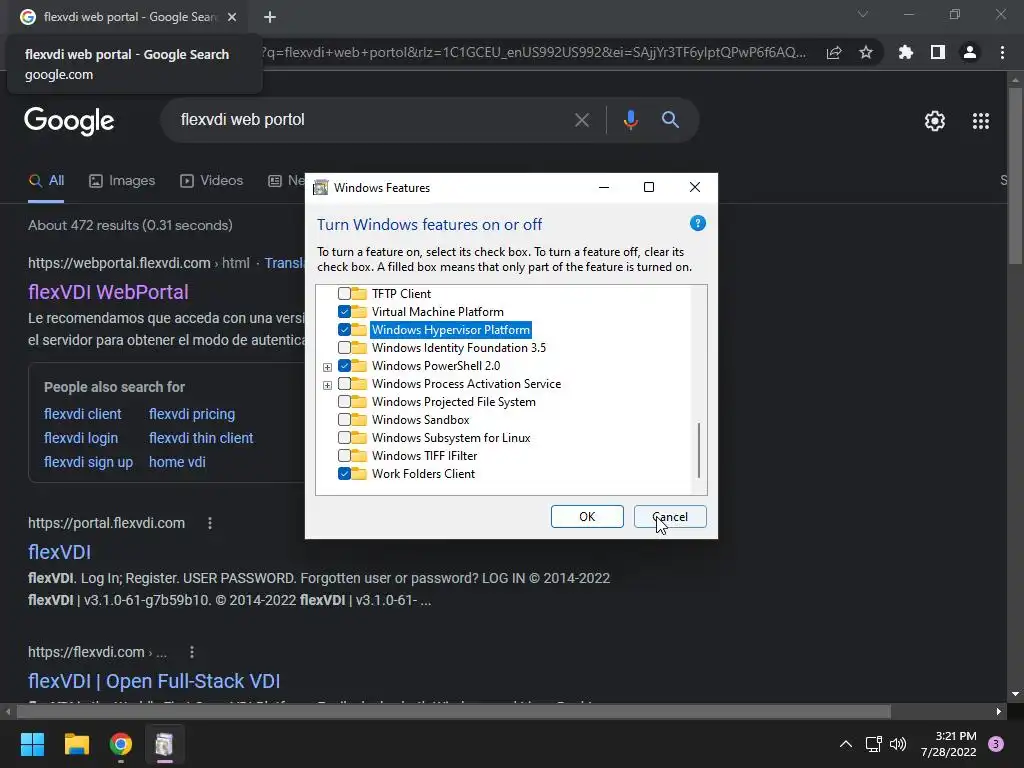Screen dimensions: 1024x768
Task: Search for flexvdi pricing suggestion
Action: (192, 414)
